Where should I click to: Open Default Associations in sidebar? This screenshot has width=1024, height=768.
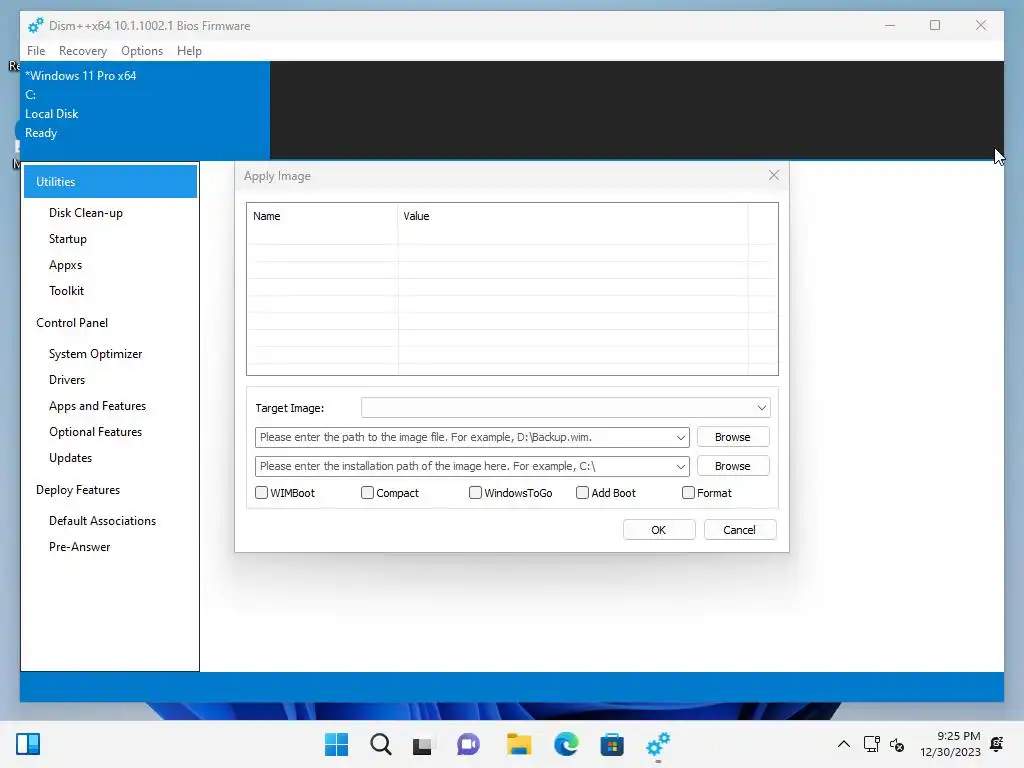(103, 521)
